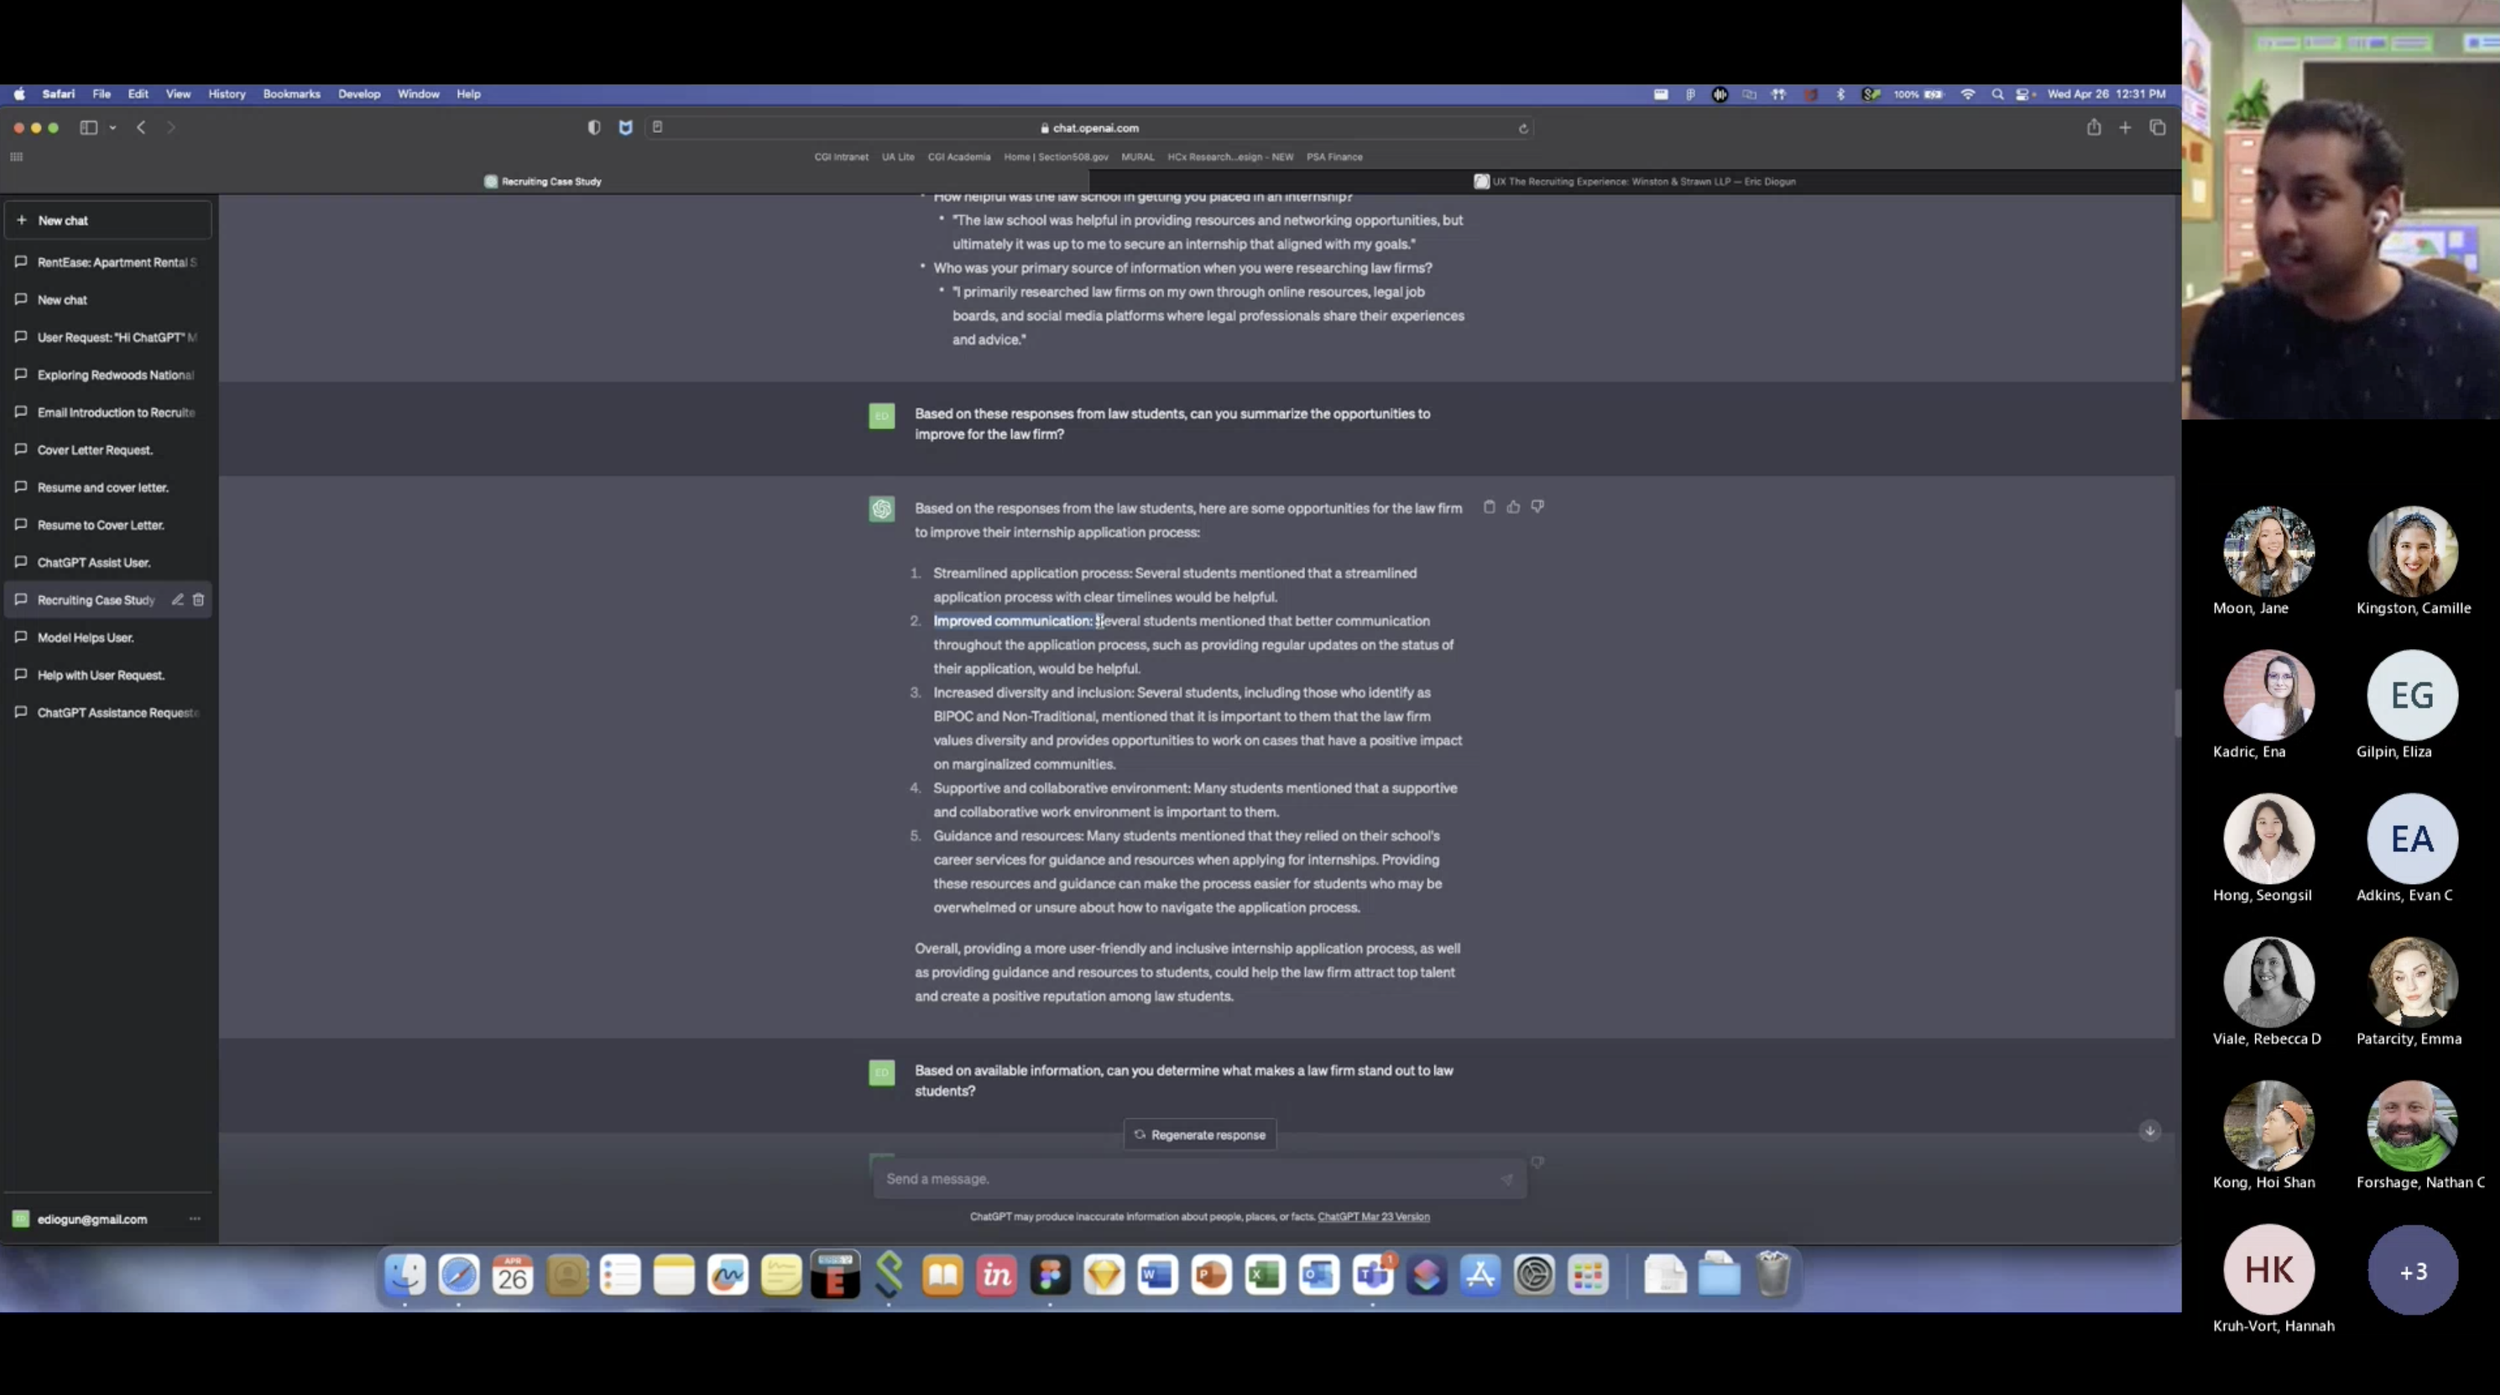Click the thumbs down icon on response
Image resolution: width=2500 pixels, height=1395 pixels.
point(1537,507)
